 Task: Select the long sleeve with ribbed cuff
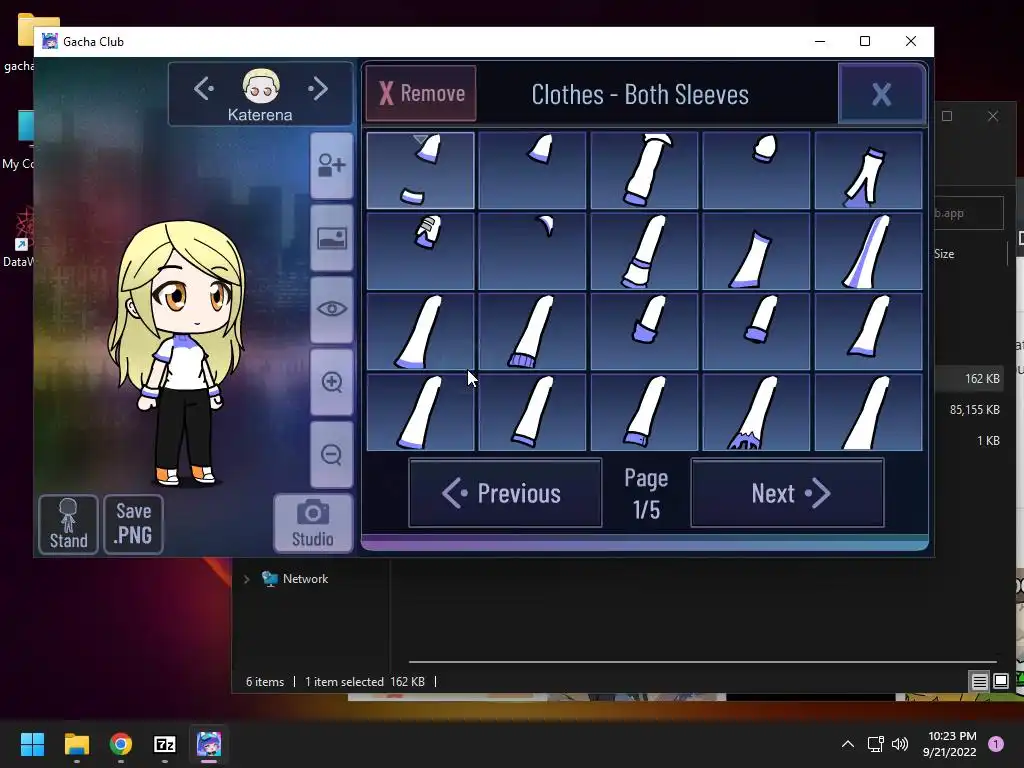[532, 332]
